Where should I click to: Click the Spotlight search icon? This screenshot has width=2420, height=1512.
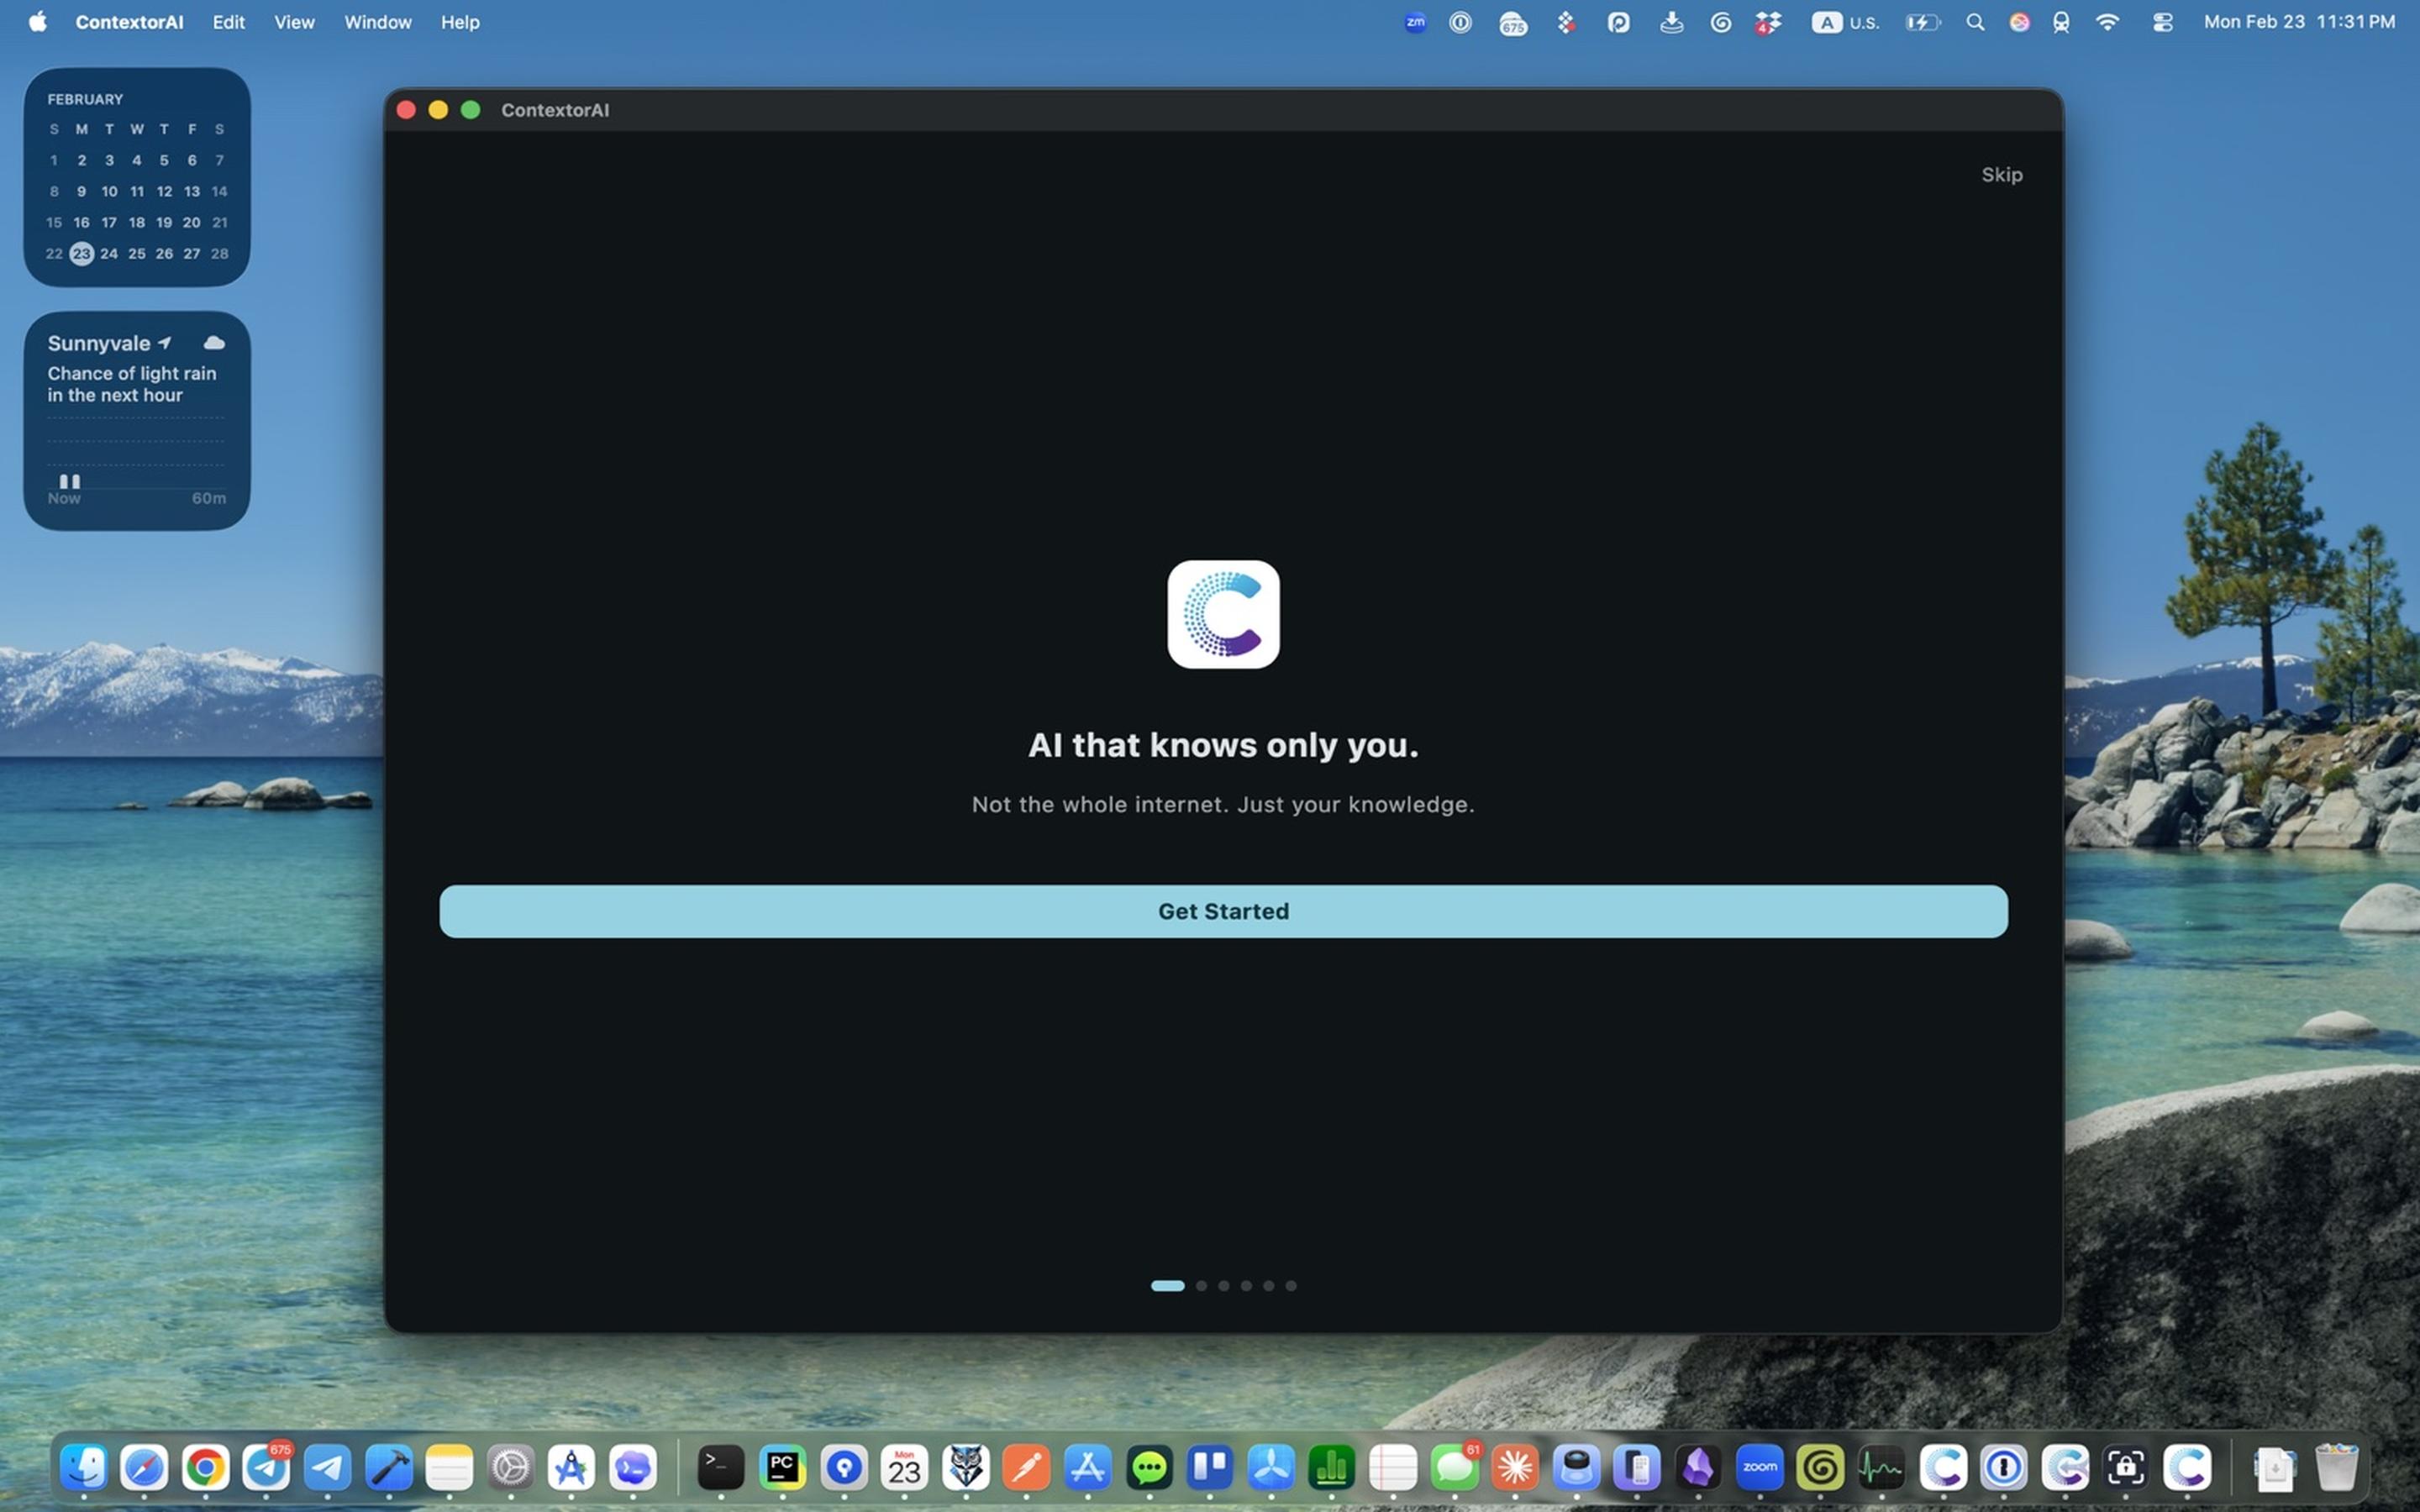[1975, 22]
